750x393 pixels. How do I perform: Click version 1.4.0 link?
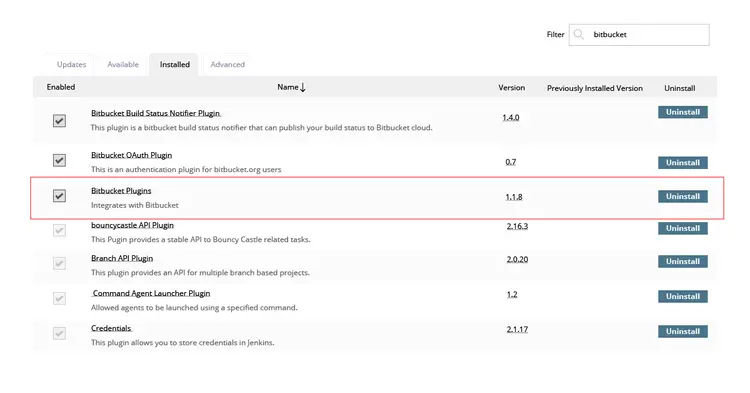point(511,118)
